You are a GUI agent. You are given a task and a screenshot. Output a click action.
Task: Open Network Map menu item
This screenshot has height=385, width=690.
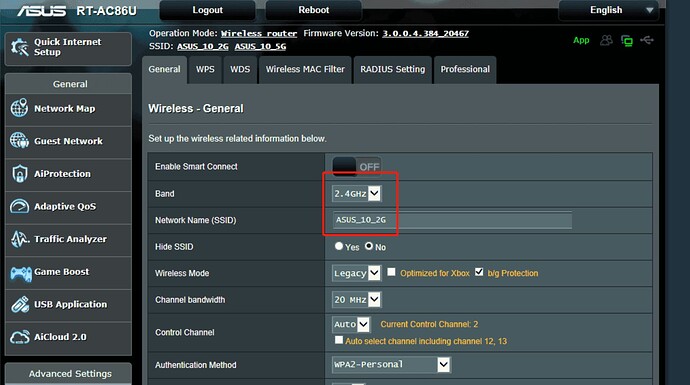68,109
